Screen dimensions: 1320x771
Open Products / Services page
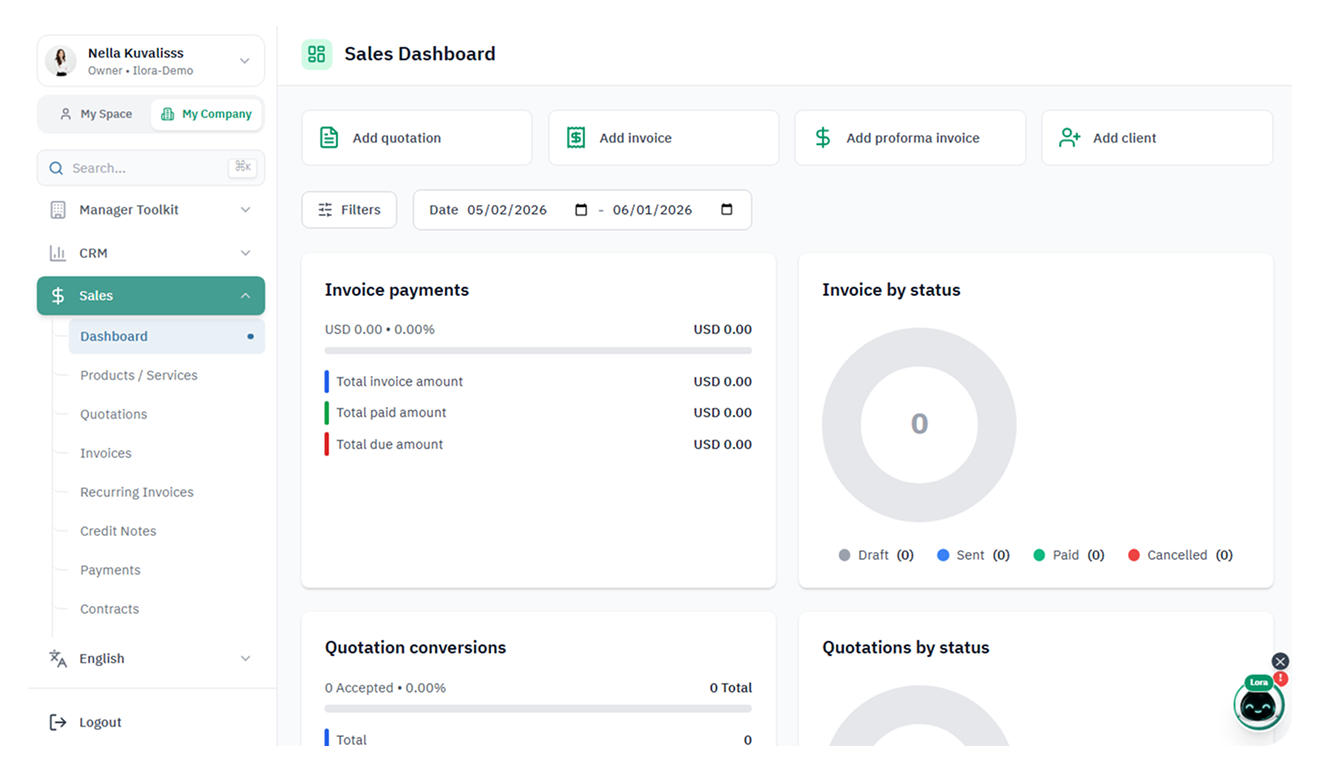coord(139,375)
